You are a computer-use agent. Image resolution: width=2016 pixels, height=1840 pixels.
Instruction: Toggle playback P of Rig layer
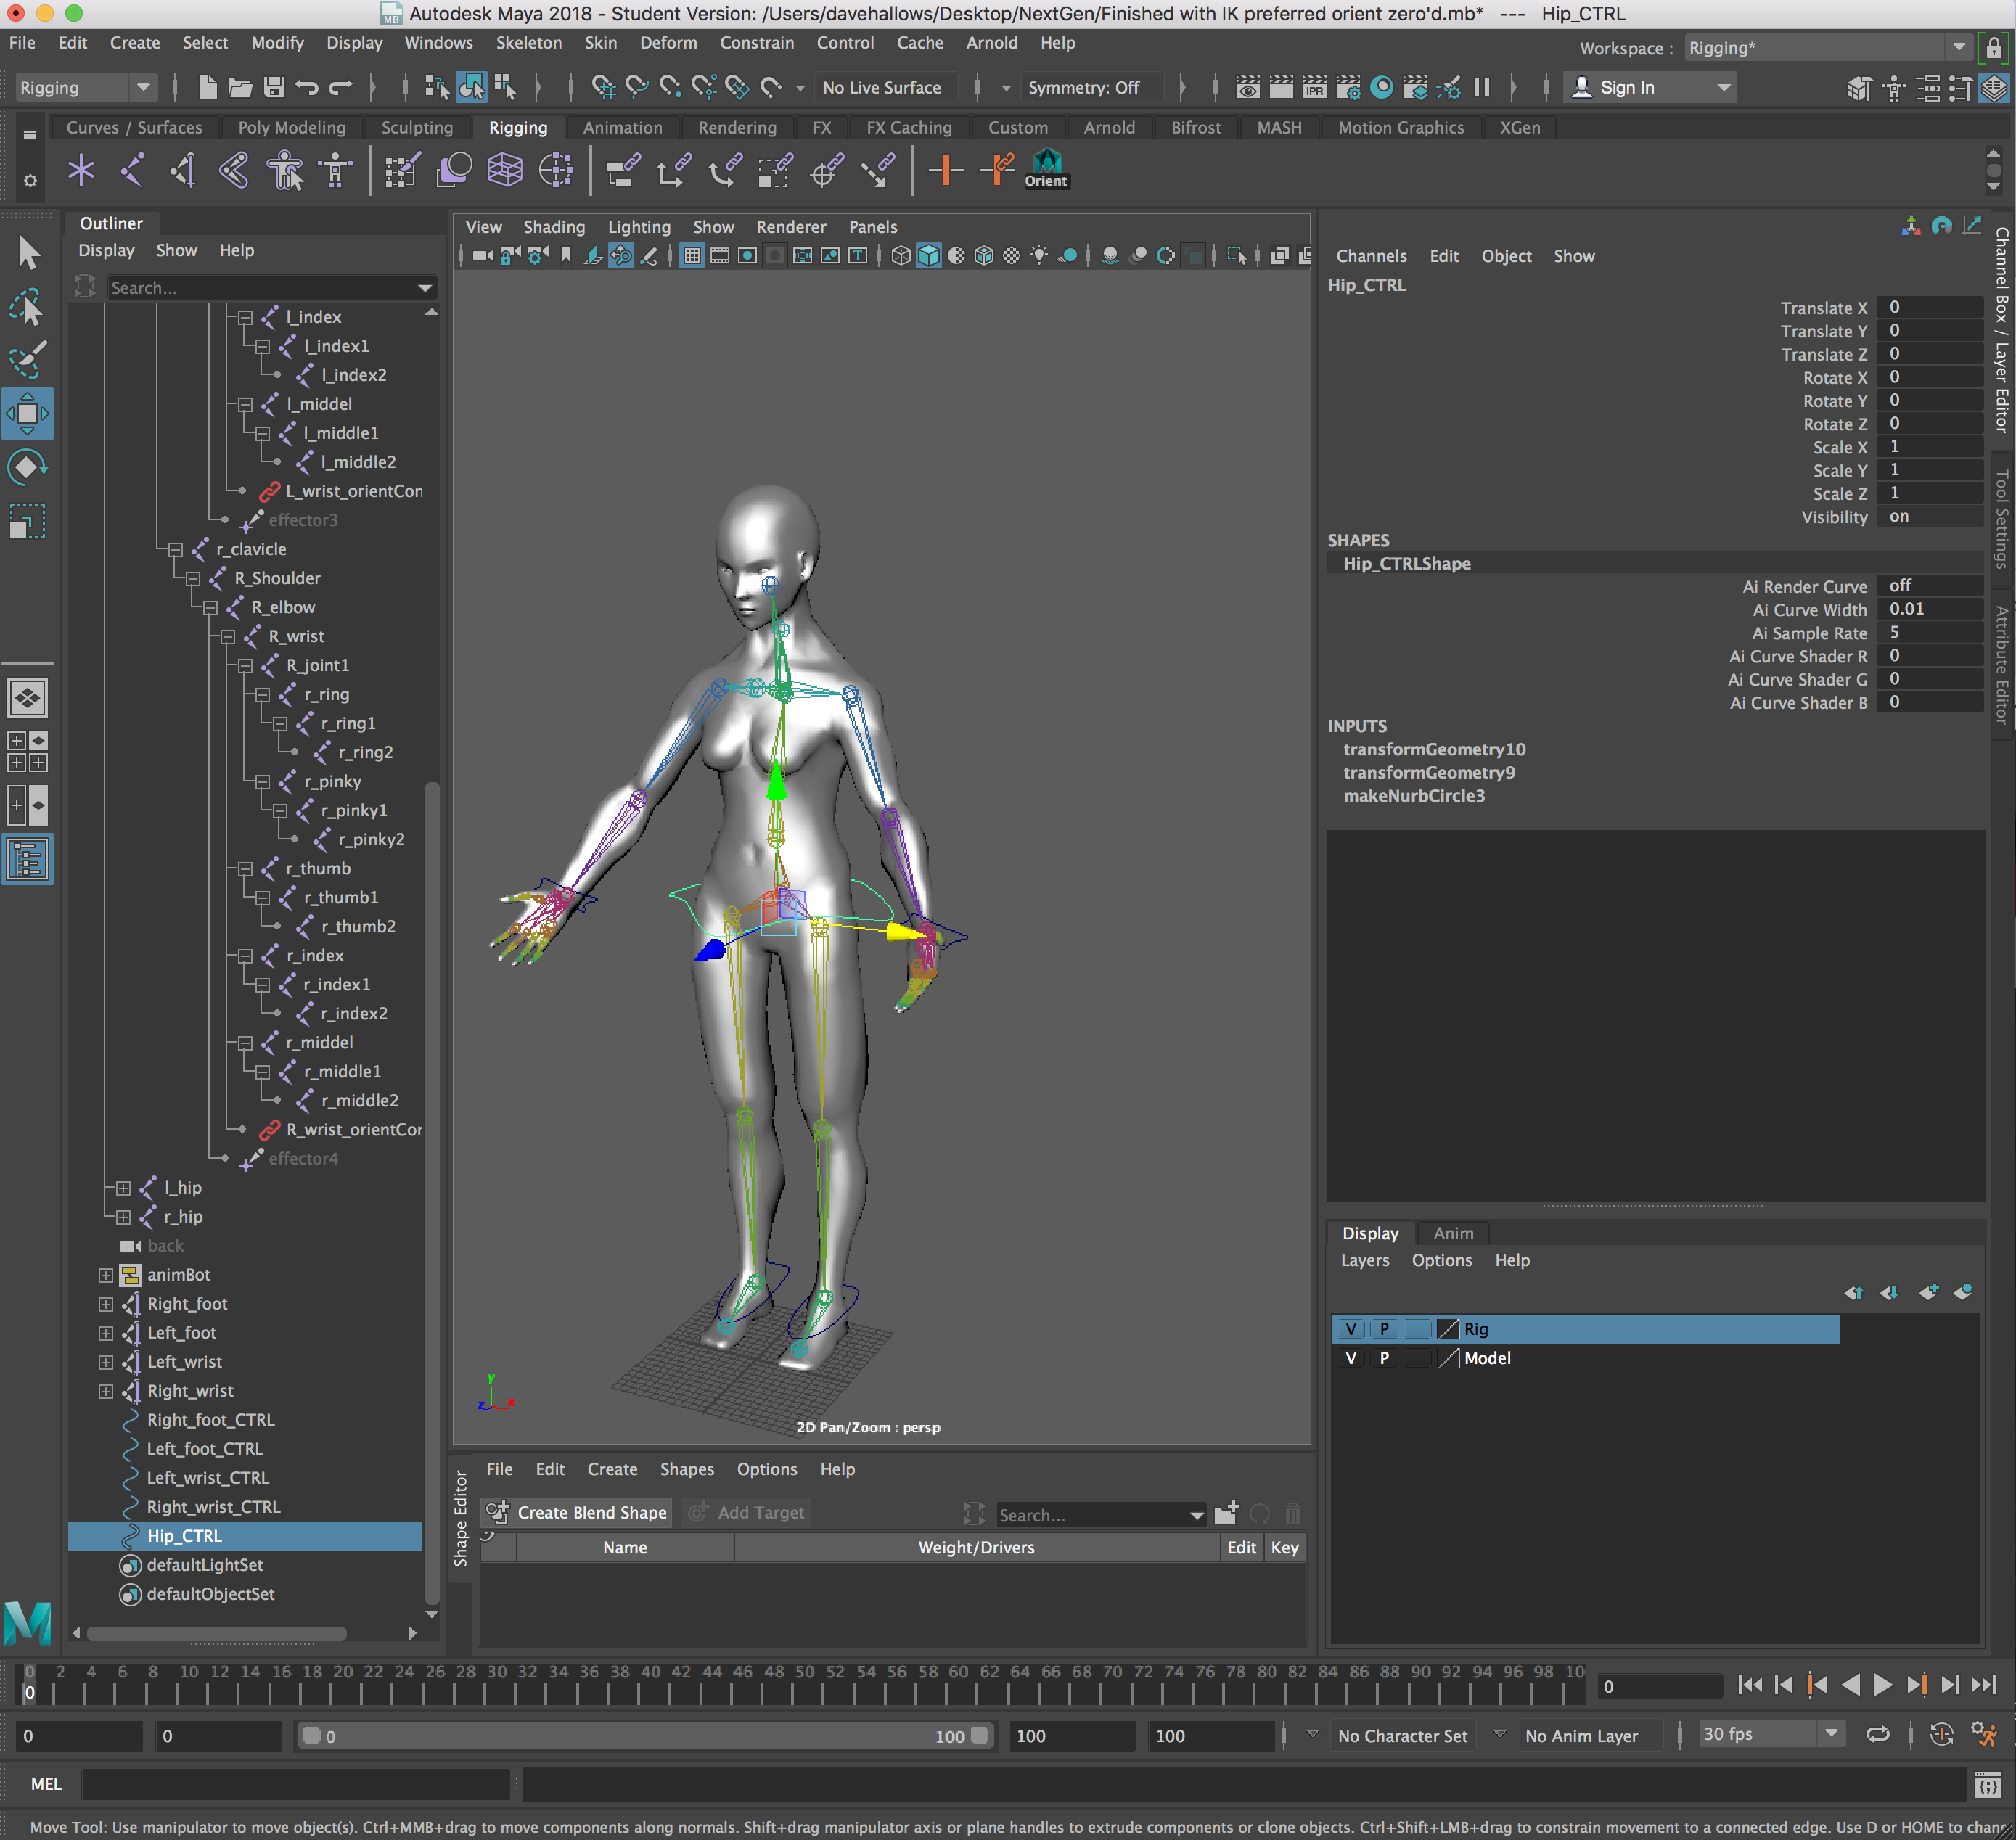[1384, 1329]
